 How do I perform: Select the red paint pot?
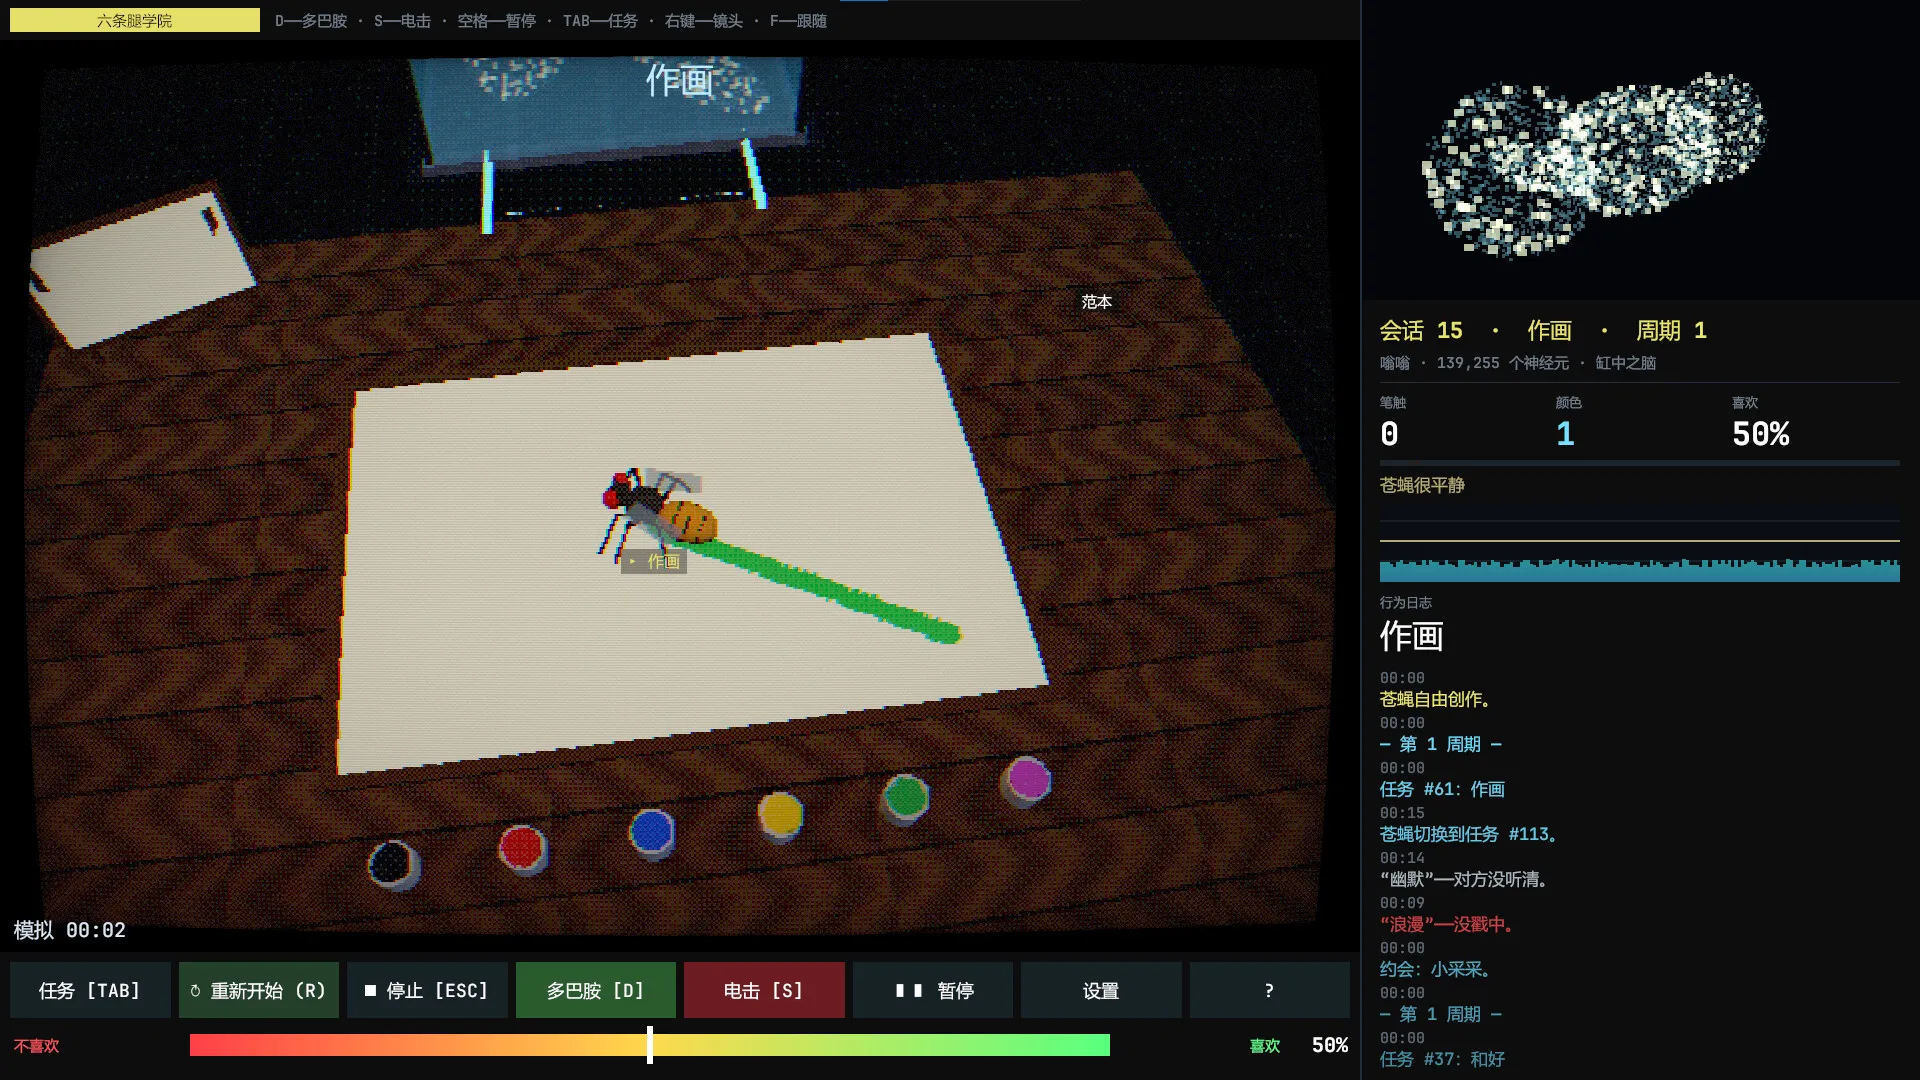(522, 849)
